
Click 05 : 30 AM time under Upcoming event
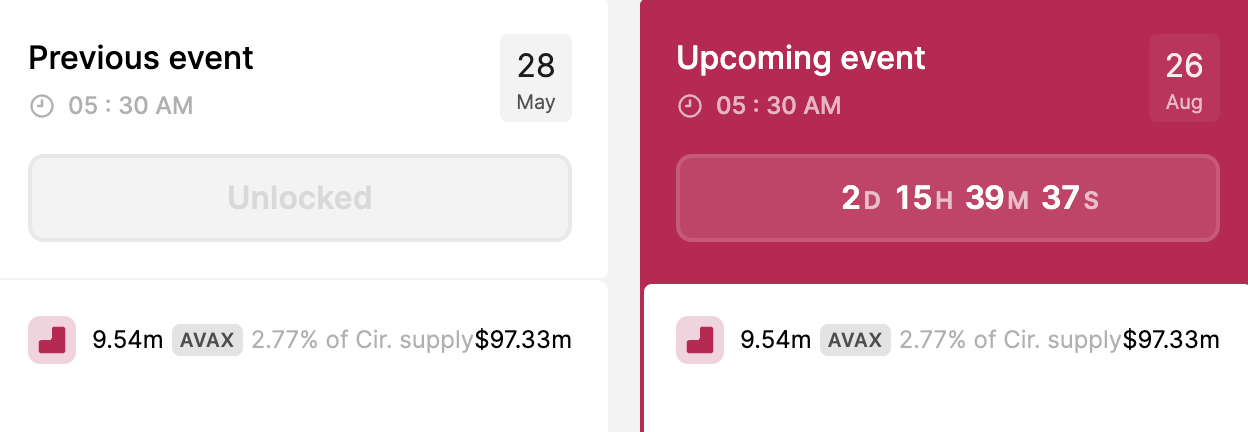pyautogui.click(x=779, y=105)
